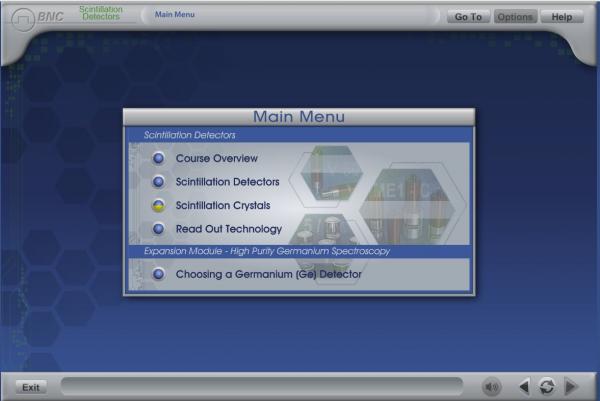Mute audio with the speaker icon
Image resolution: width=600 pixels, height=401 pixels.
[491, 386]
